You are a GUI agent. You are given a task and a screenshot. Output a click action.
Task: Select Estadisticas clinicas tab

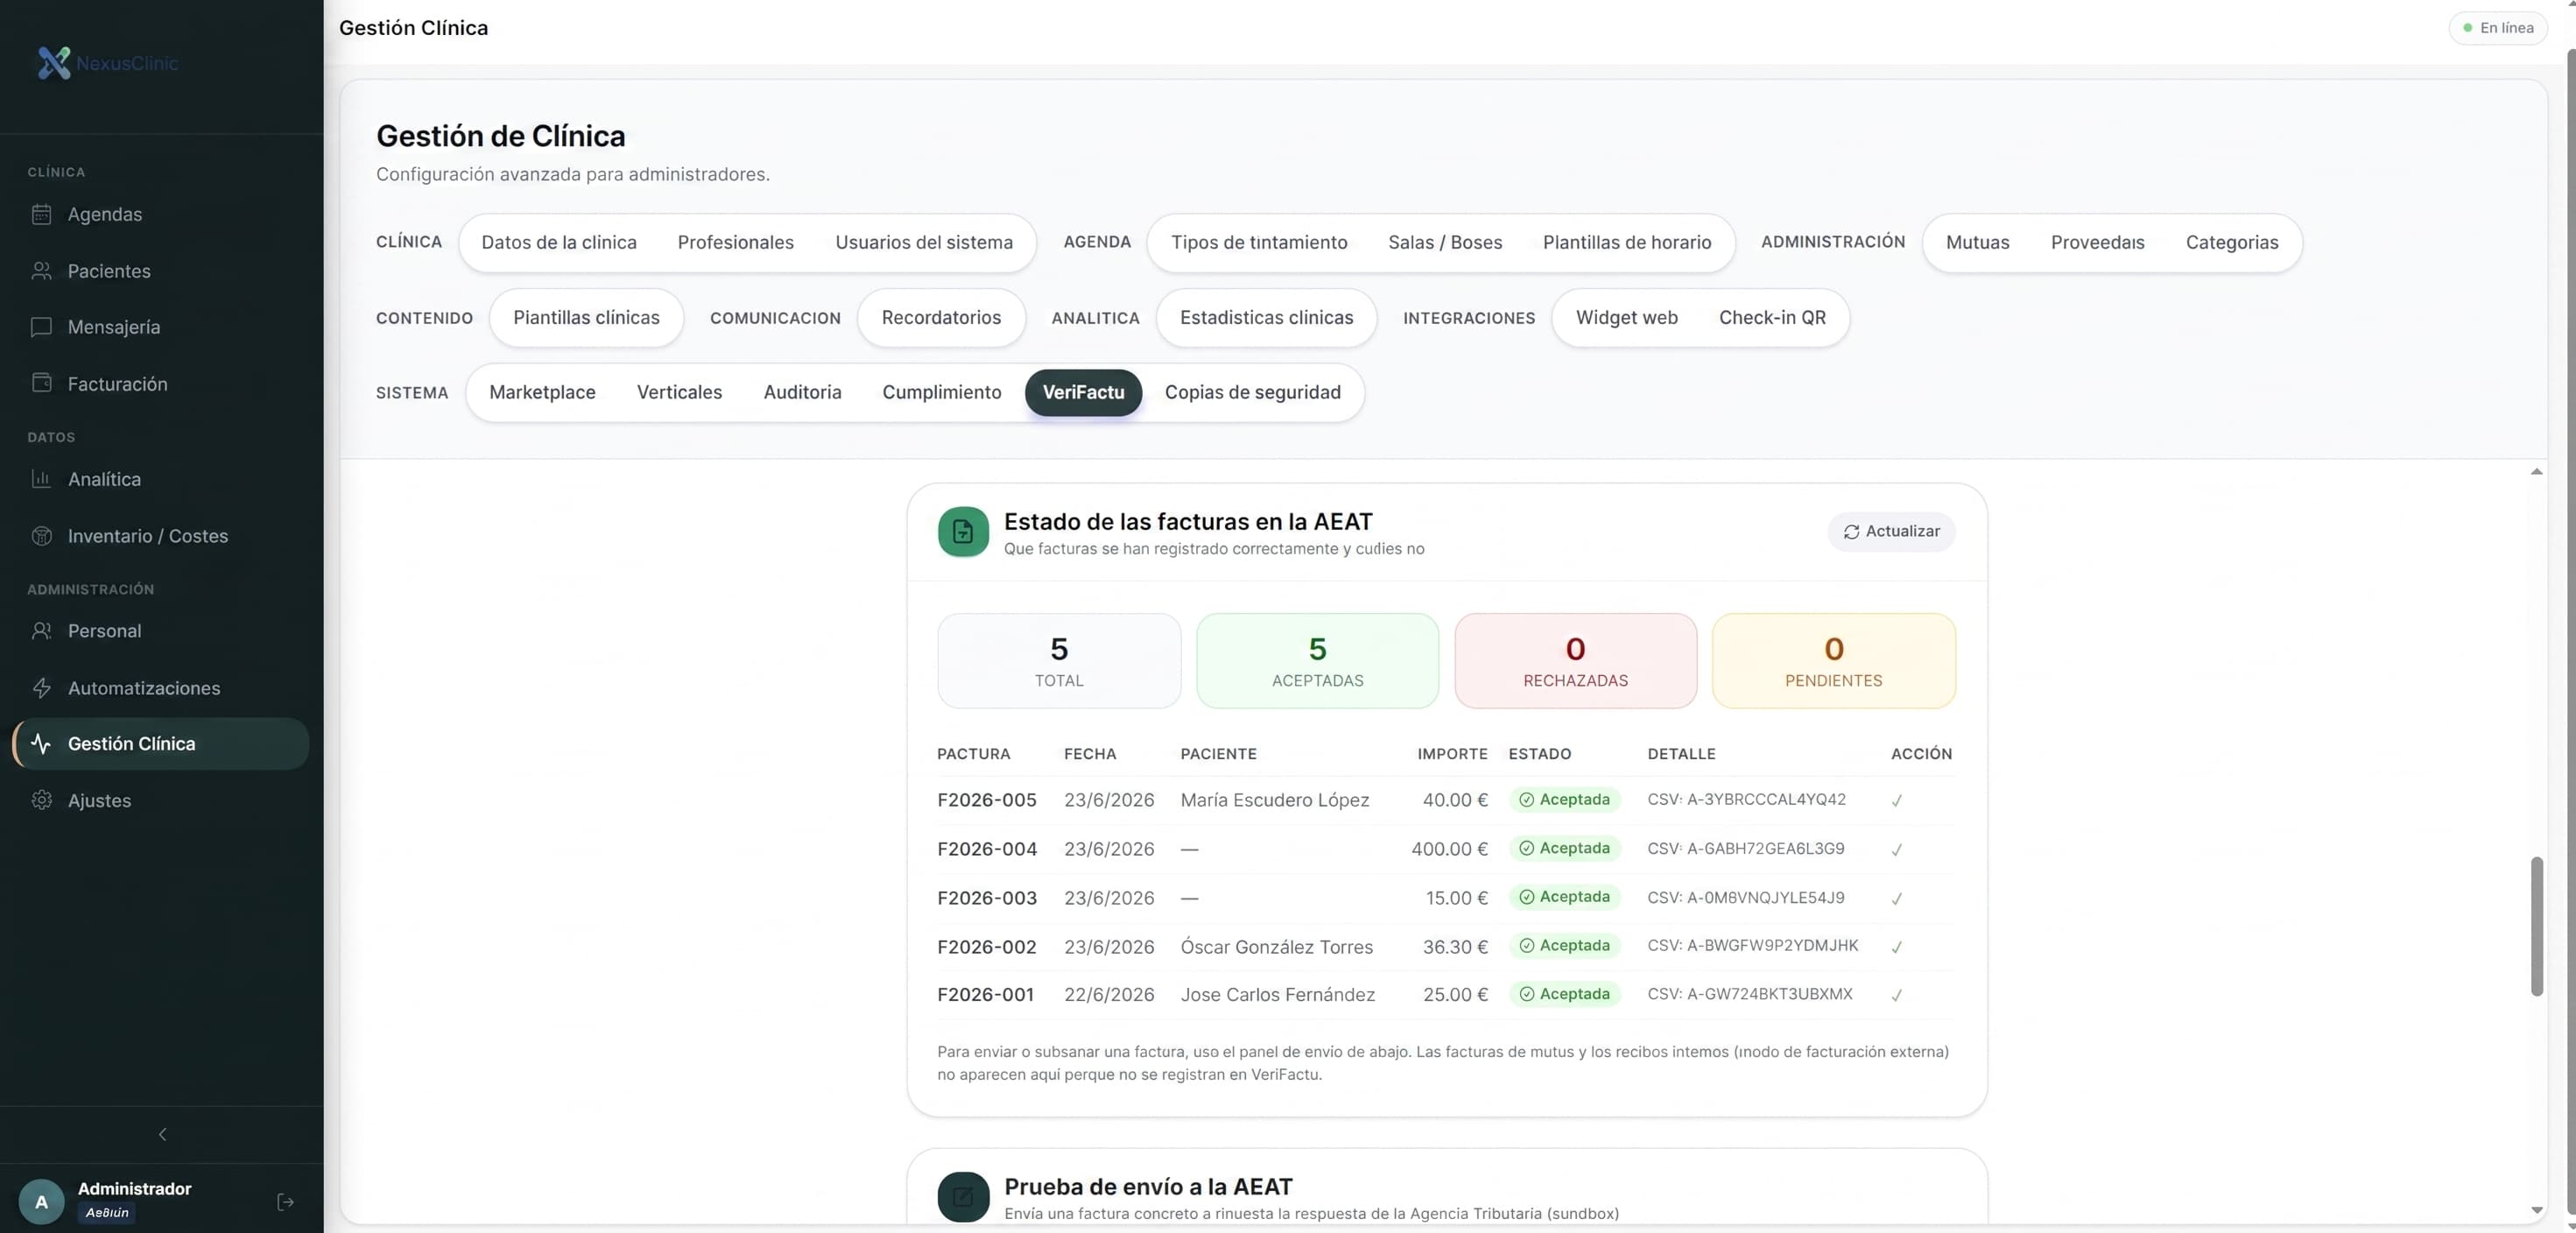pos(1266,317)
